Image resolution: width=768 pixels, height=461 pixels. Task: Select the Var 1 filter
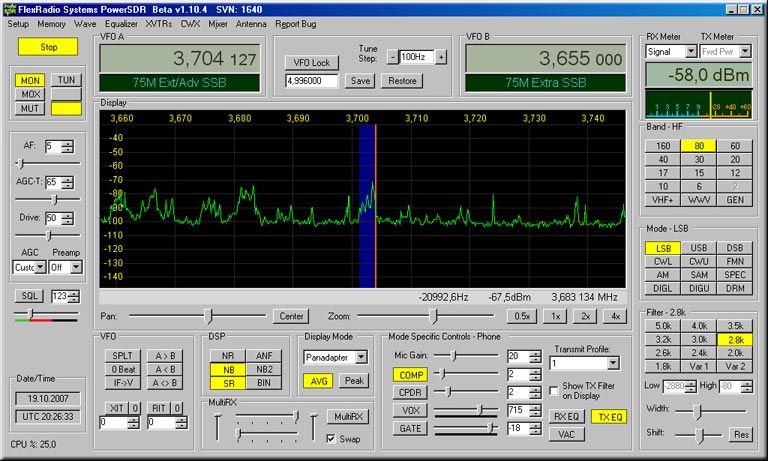point(699,366)
